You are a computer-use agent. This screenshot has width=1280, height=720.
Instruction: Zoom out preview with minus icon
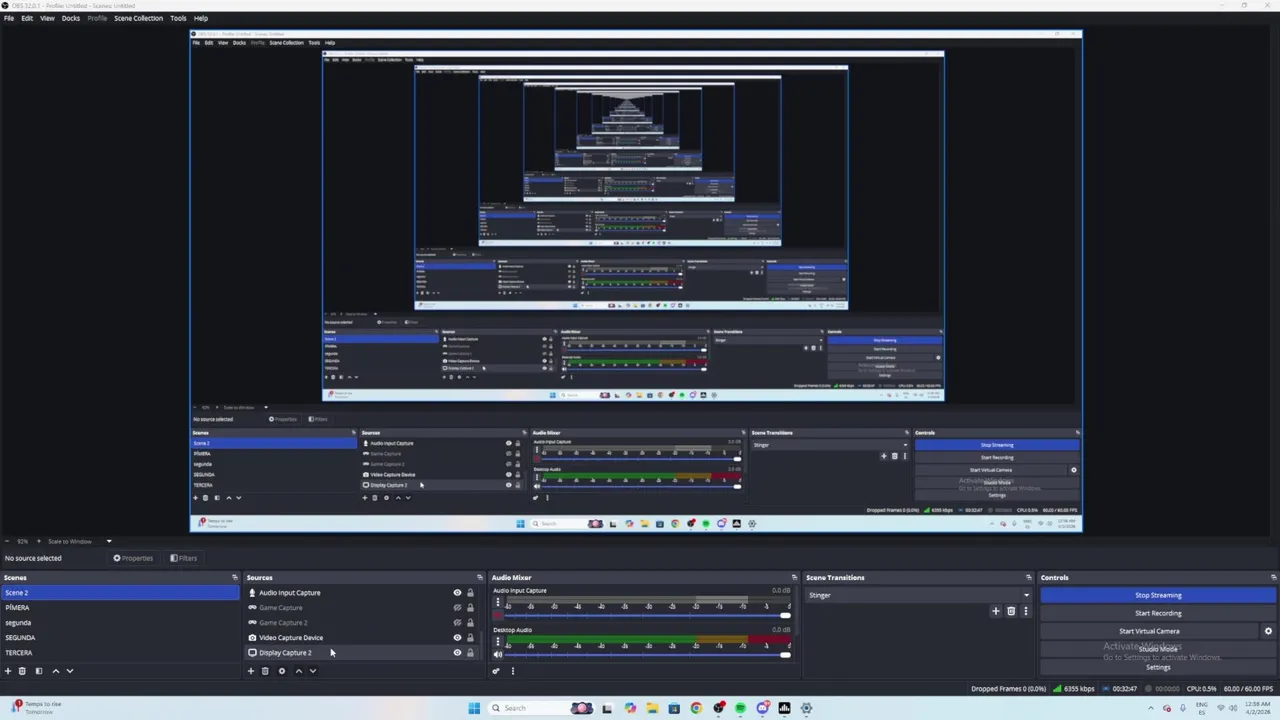click(8, 541)
